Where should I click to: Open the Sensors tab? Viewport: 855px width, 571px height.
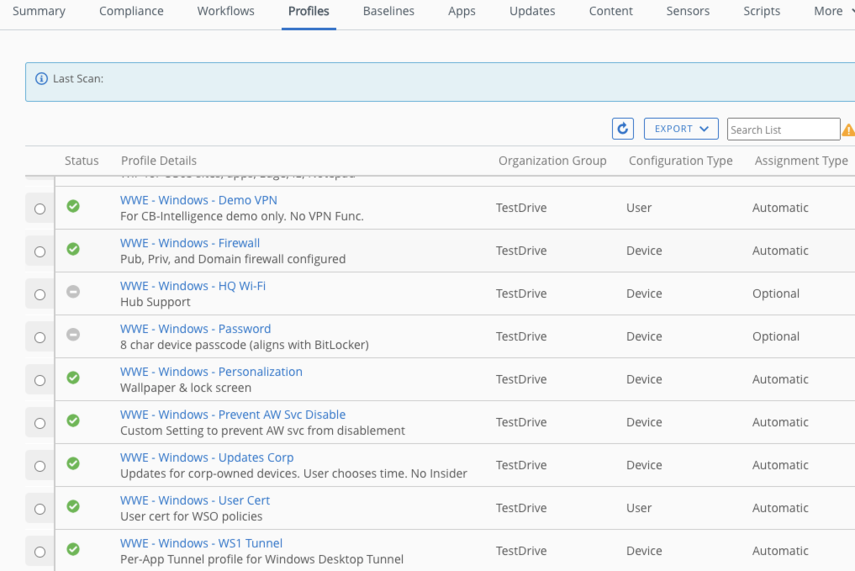pyautogui.click(x=688, y=12)
